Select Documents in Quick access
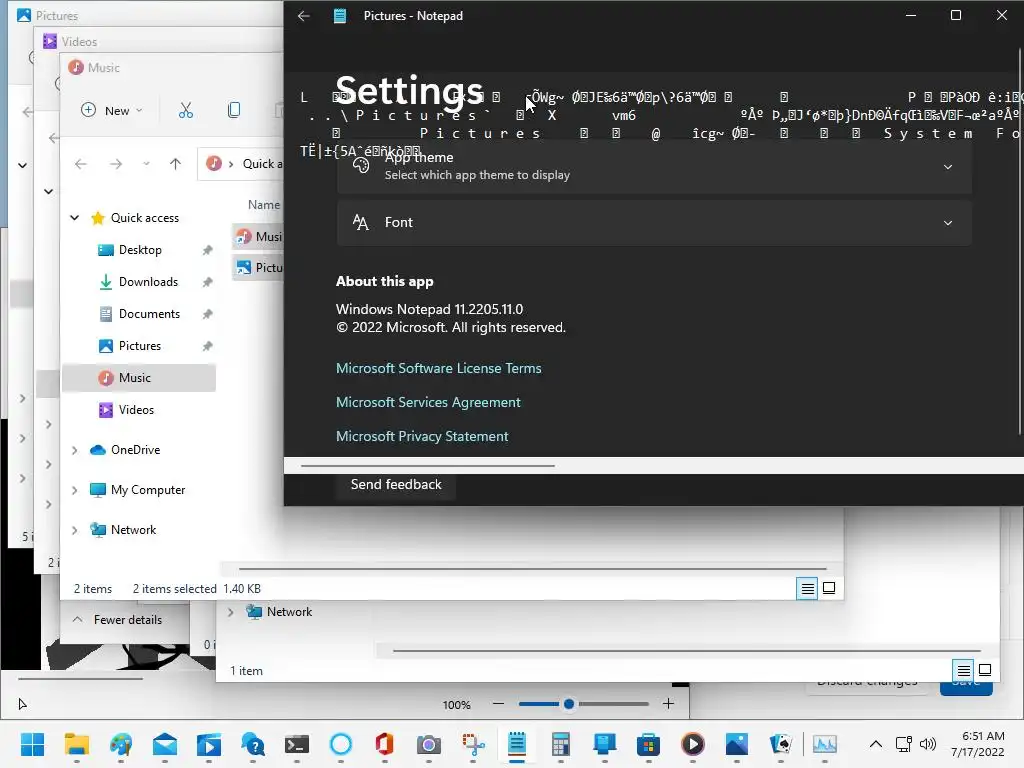The image size is (1024, 768). click(x=149, y=314)
